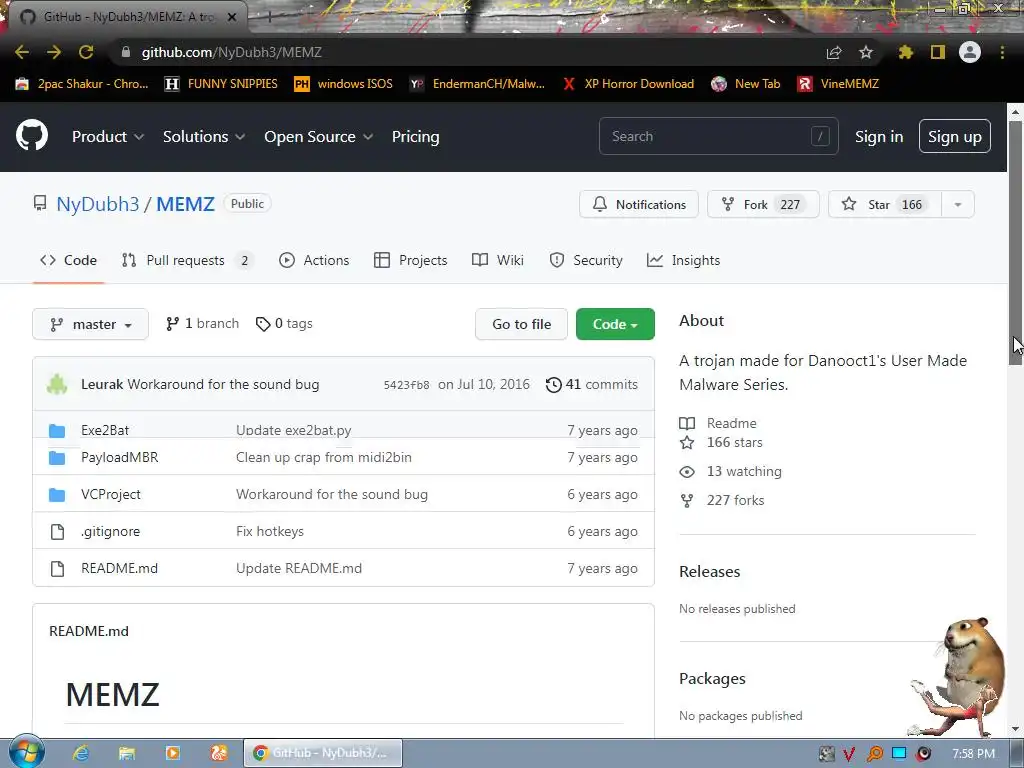Image resolution: width=1024 pixels, height=768 pixels.
Task: Expand the Open Source menu
Action: click(x=319, y=136)
